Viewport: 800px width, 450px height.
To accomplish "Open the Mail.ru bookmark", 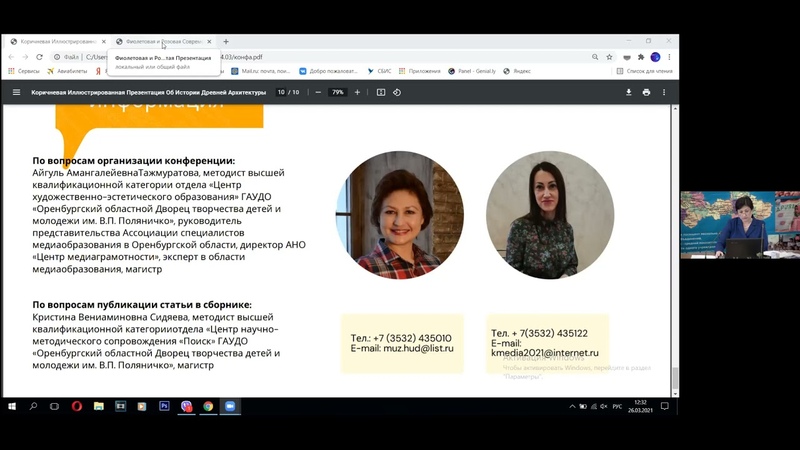I will pyautogui.click(x=261, y=71).
